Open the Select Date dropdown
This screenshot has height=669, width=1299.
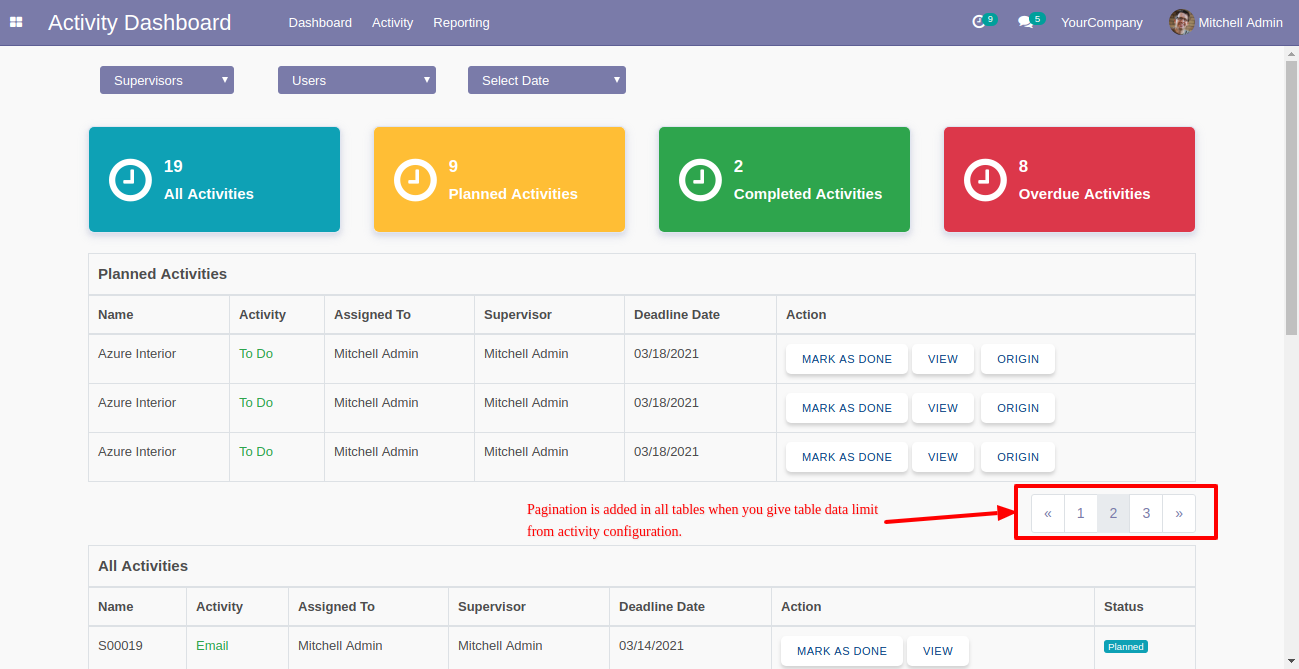[x=547, y=80]
